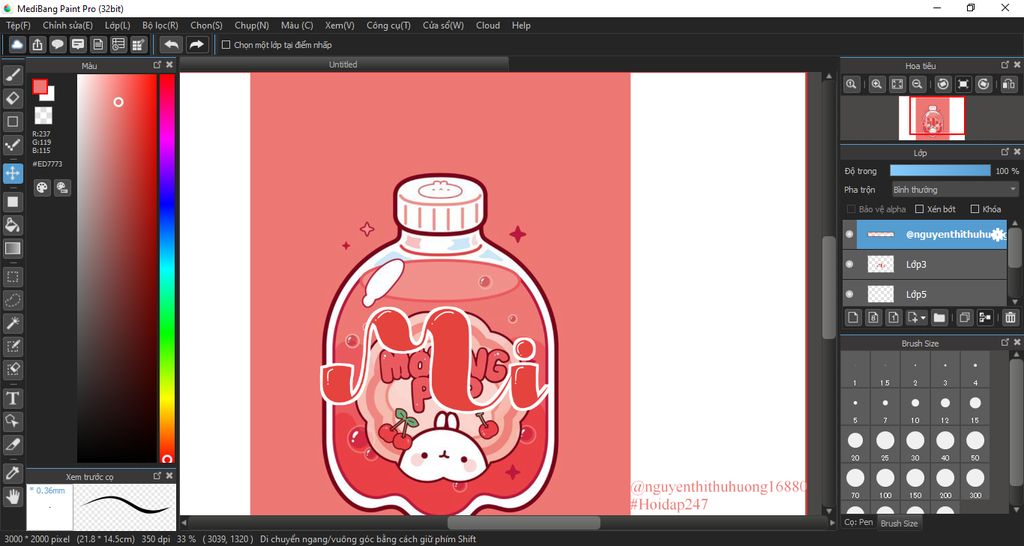Click the canvas horizontal scrollbar

[523, 522]
